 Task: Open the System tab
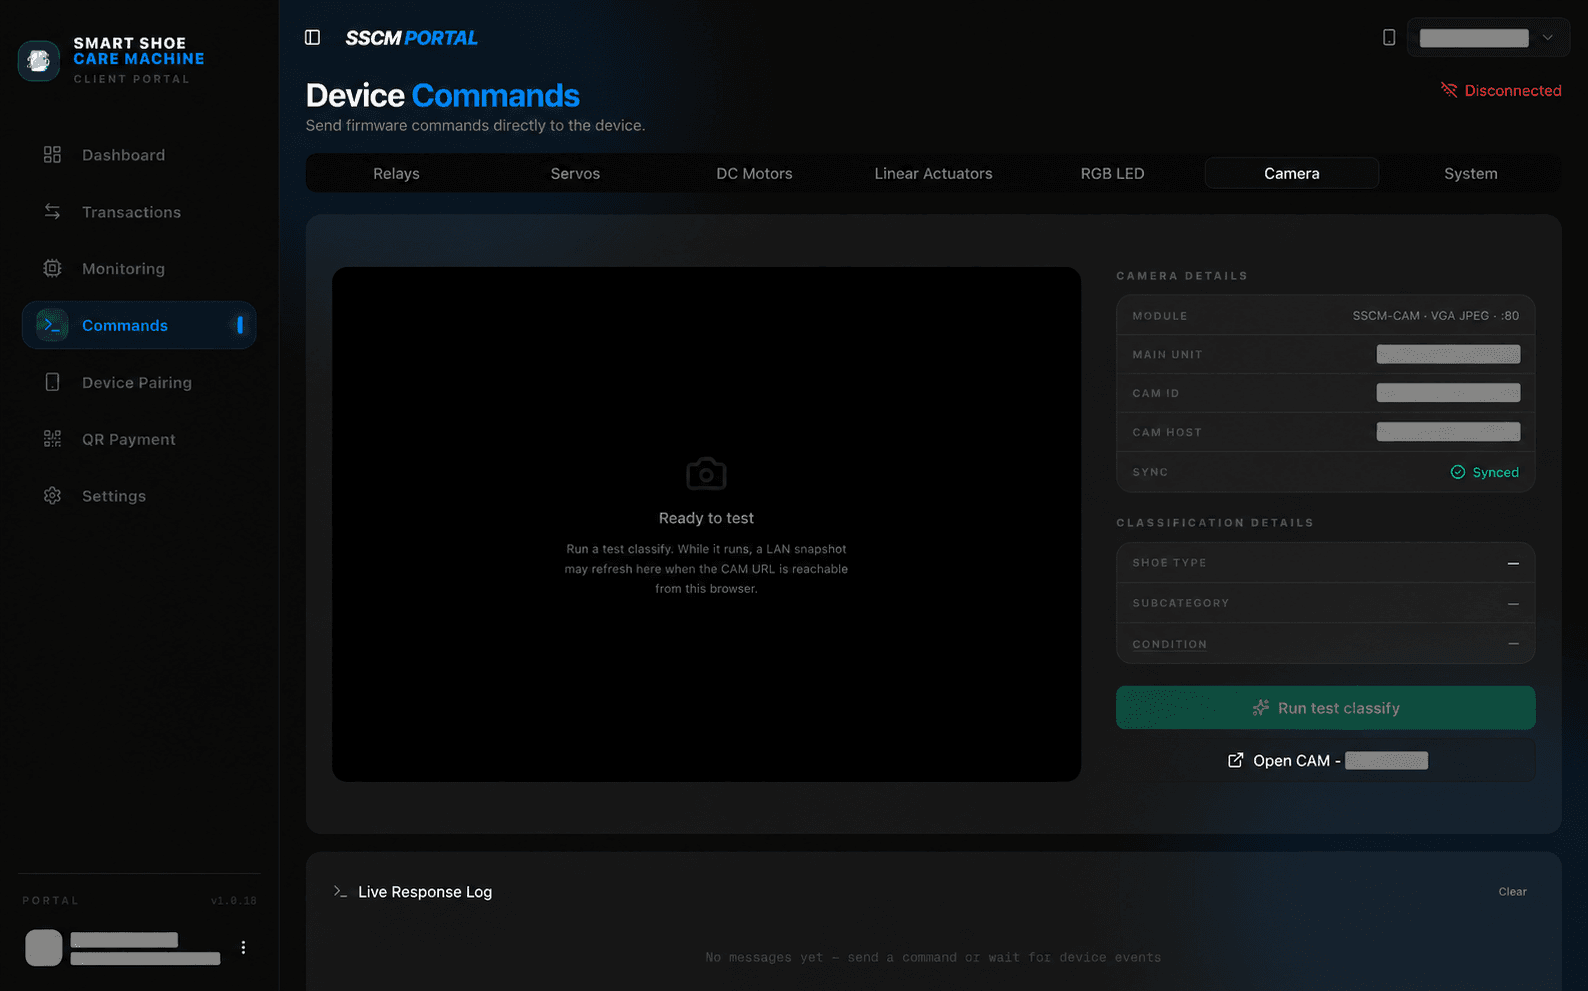pyautogui.click(x=1470, y=173)
